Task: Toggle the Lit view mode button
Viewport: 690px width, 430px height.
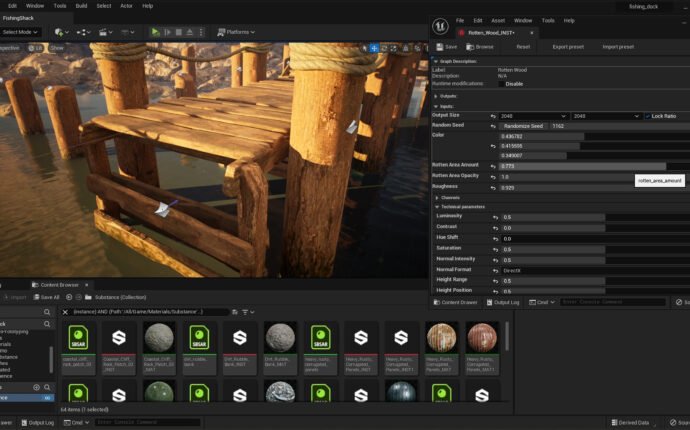Action: (36, 47)
